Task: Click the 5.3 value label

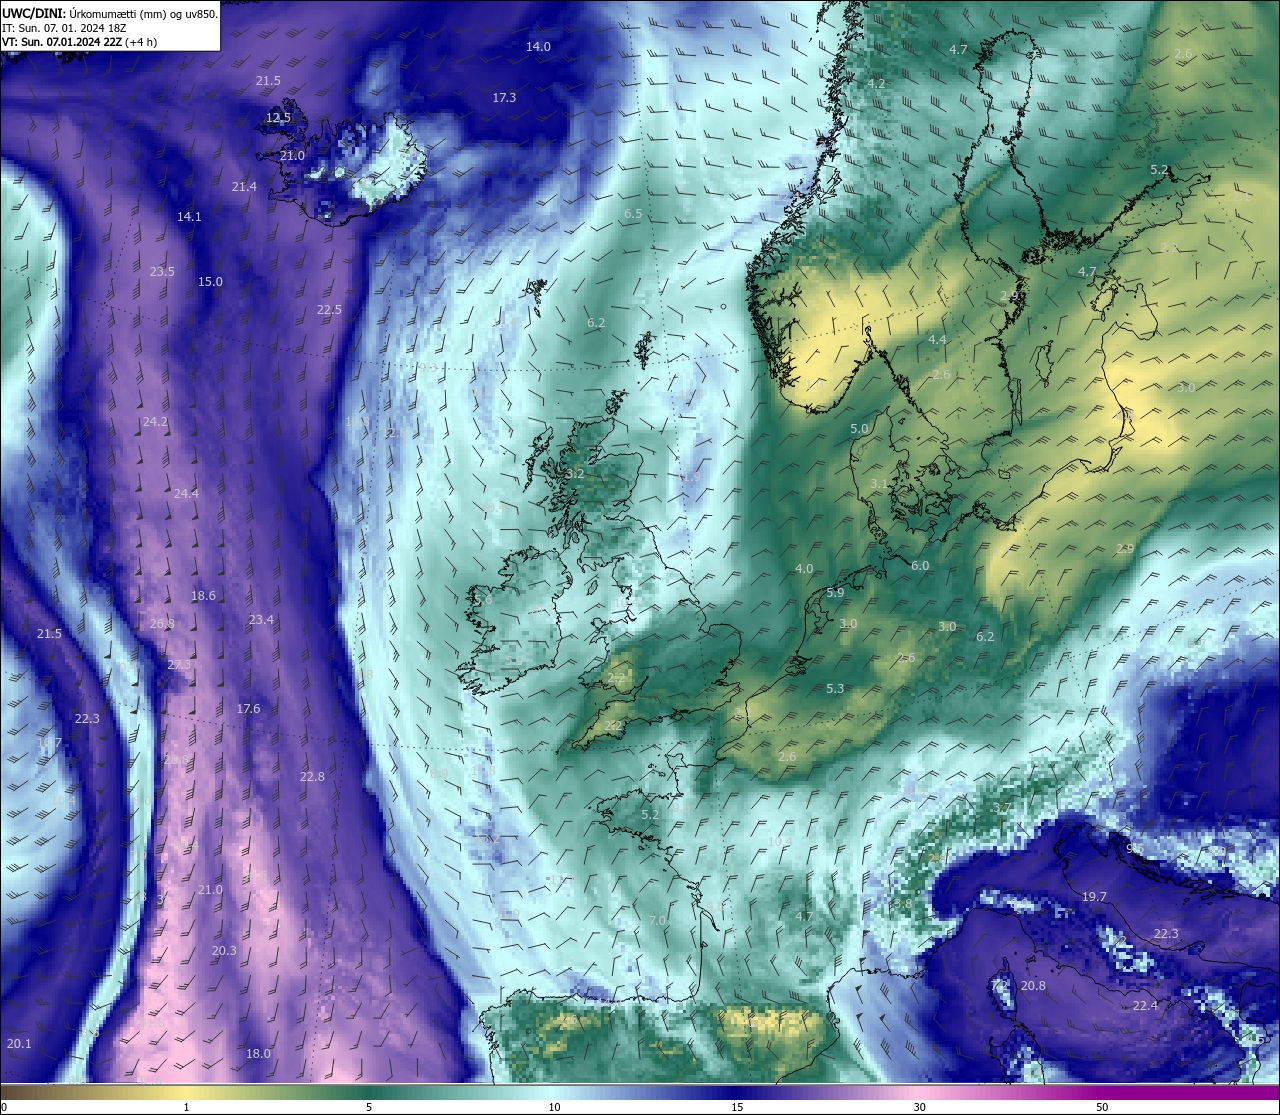Action: pos(835,689)
